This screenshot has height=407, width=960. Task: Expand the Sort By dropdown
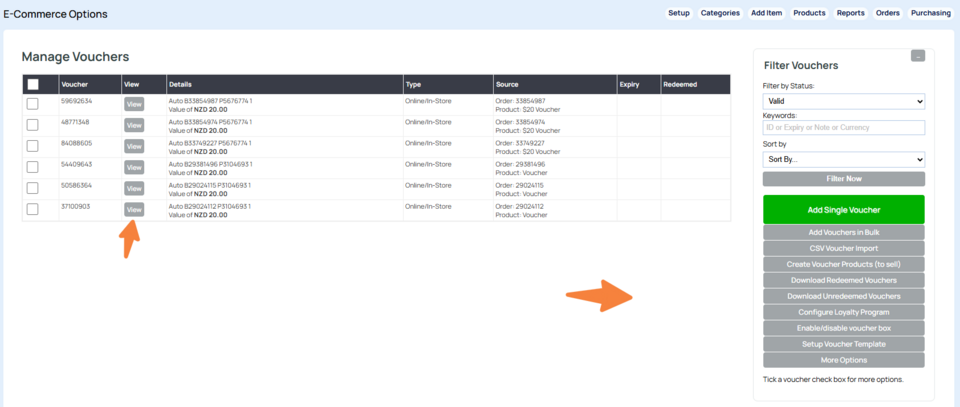coord(843,159)
